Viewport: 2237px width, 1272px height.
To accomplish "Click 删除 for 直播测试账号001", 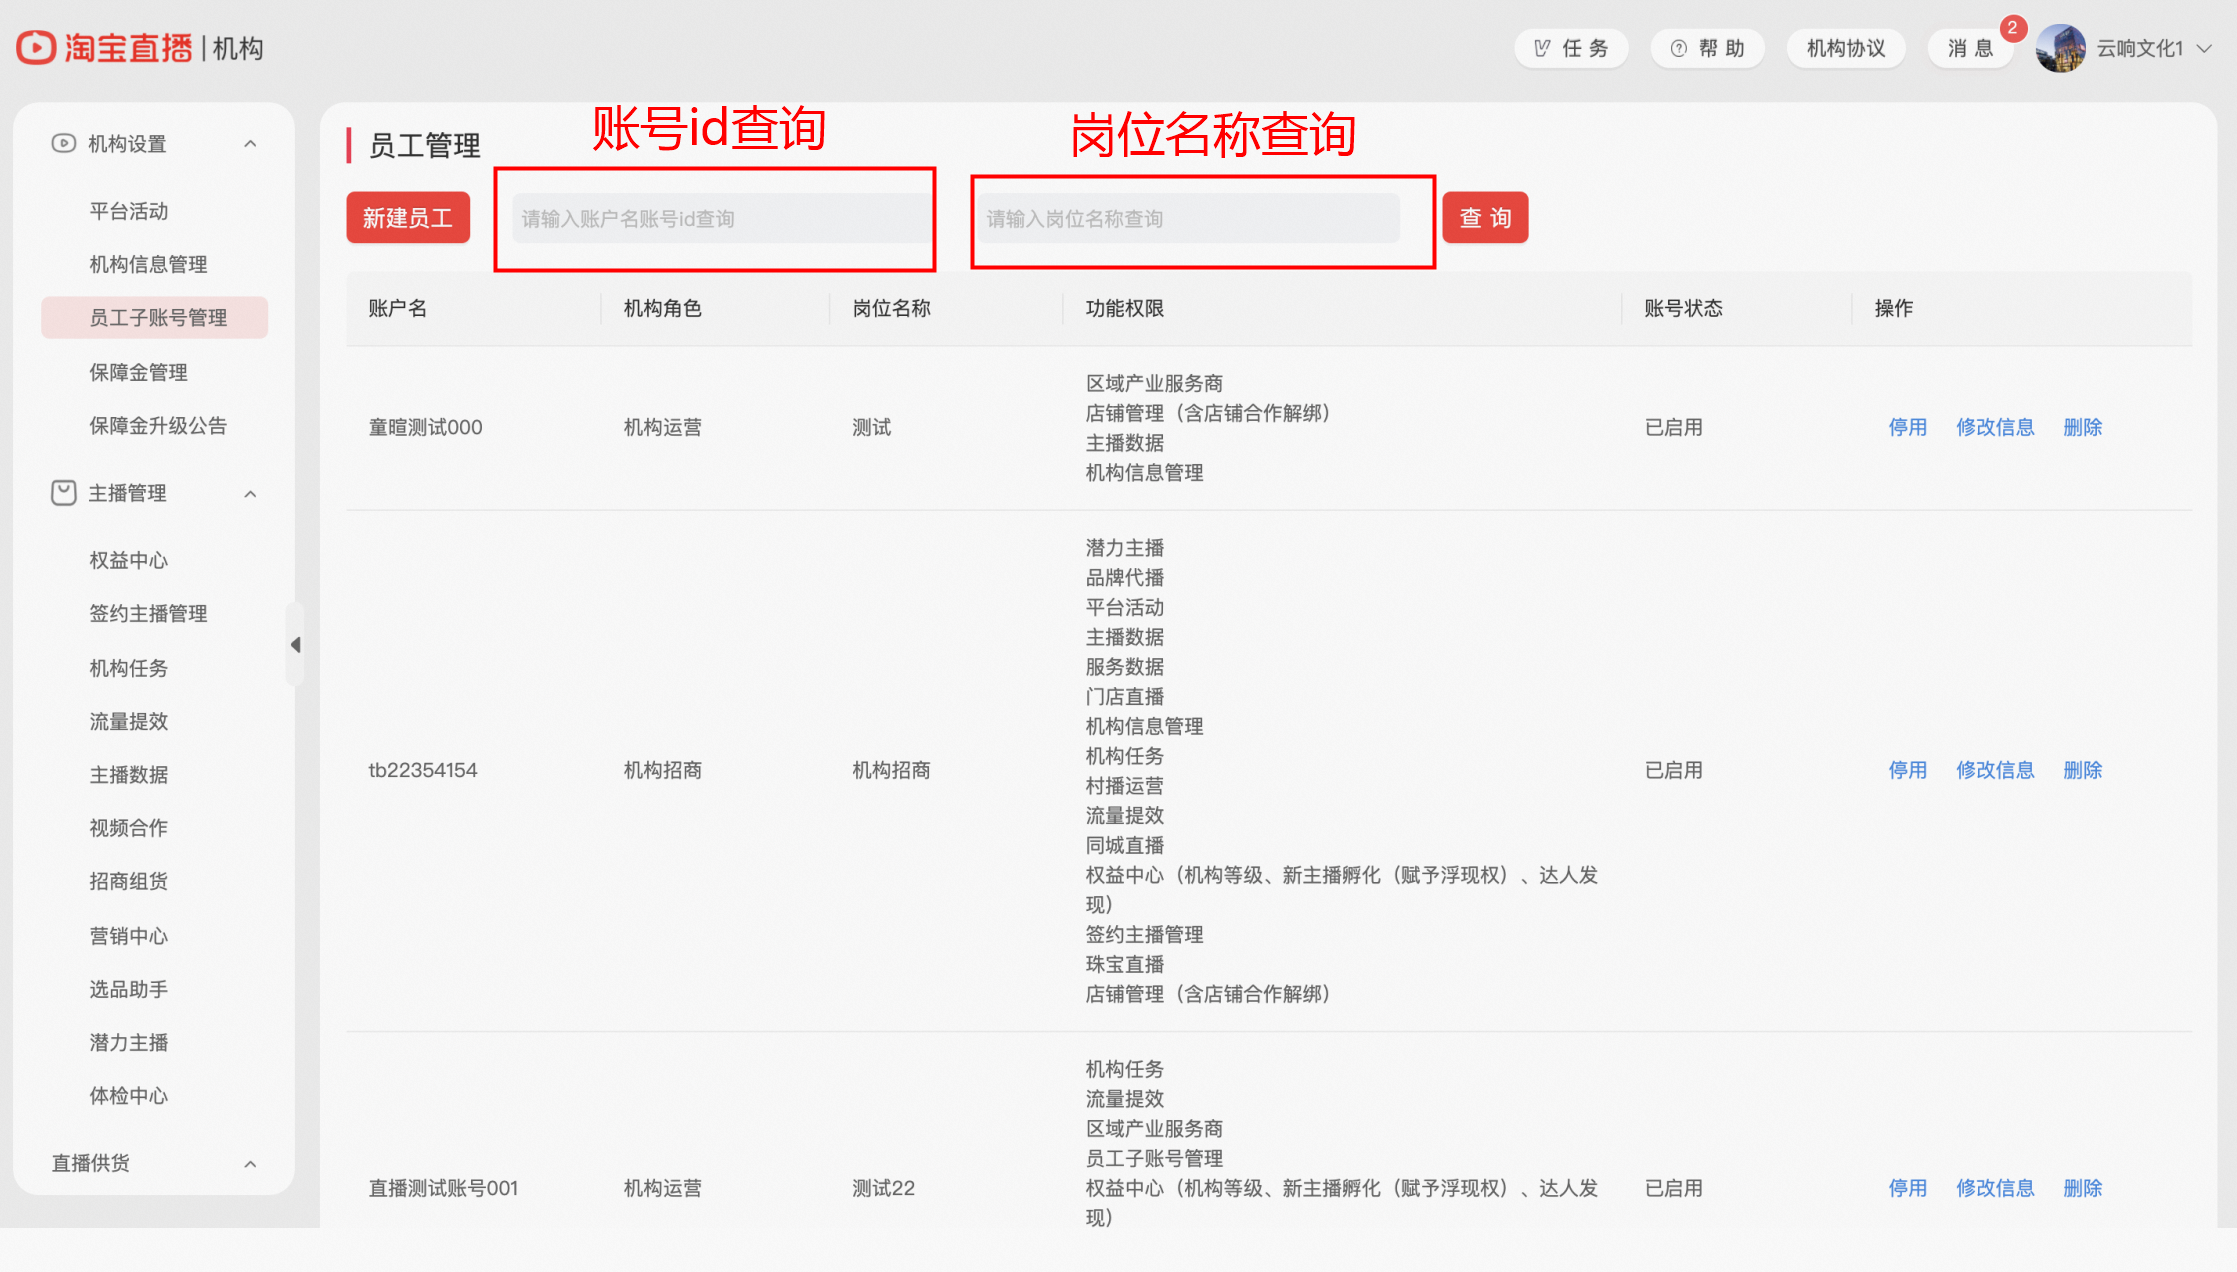I will (x=2083, y=1188).
